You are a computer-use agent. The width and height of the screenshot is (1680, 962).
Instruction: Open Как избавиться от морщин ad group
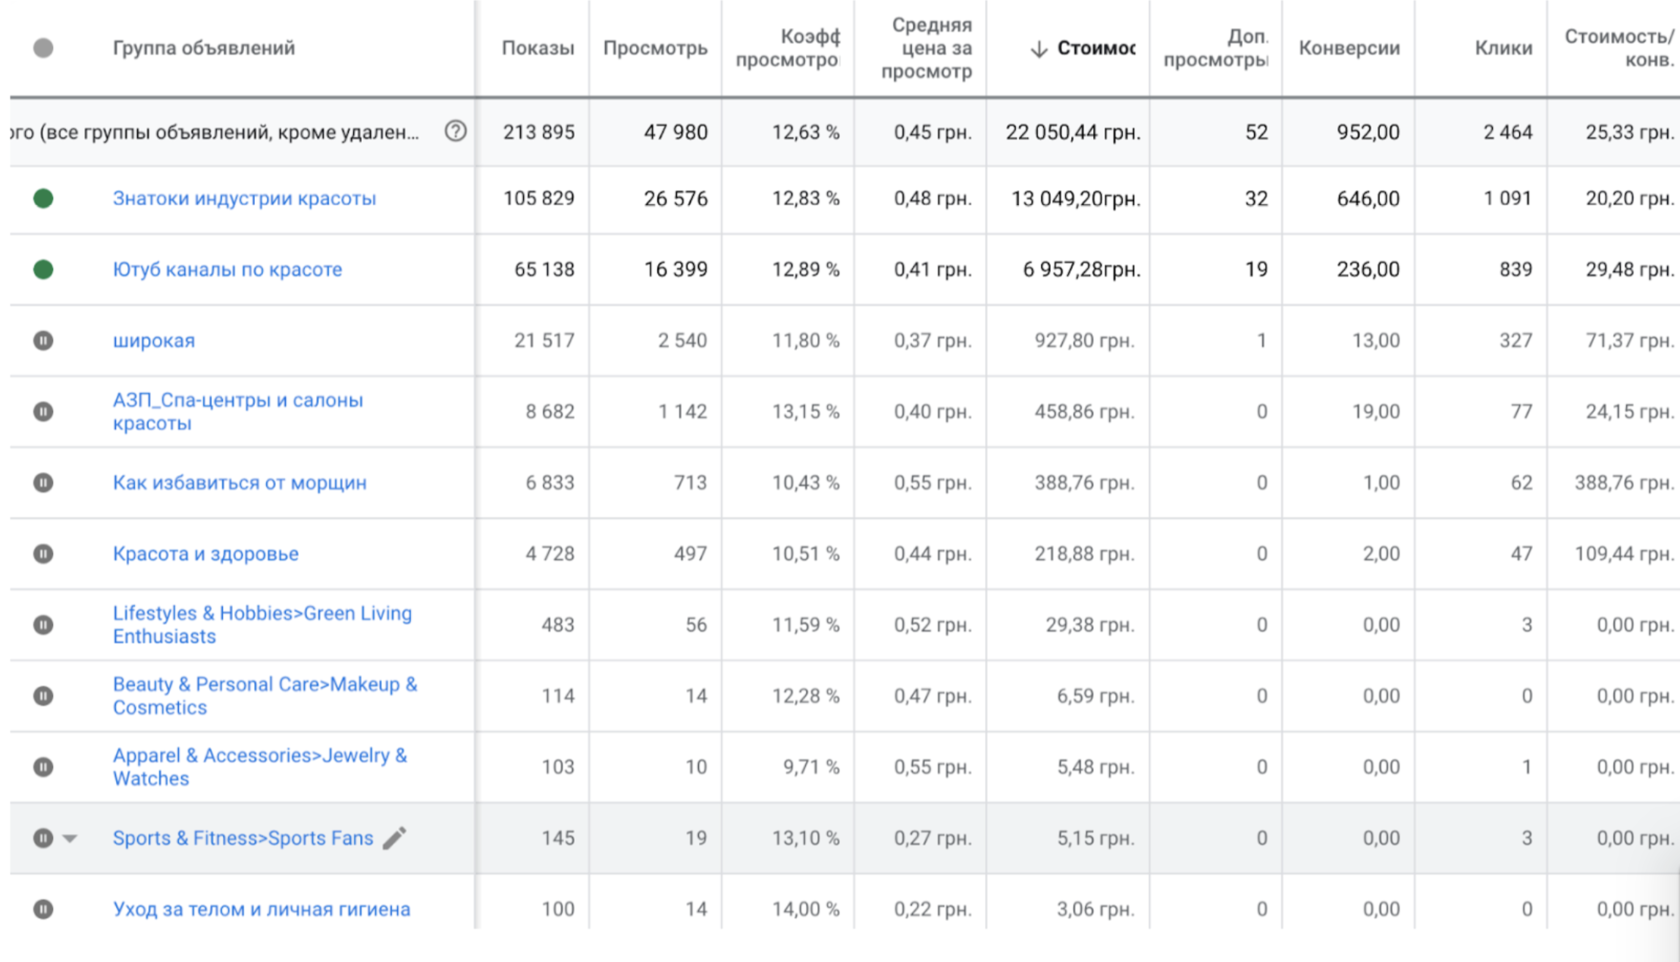point(239,482)
